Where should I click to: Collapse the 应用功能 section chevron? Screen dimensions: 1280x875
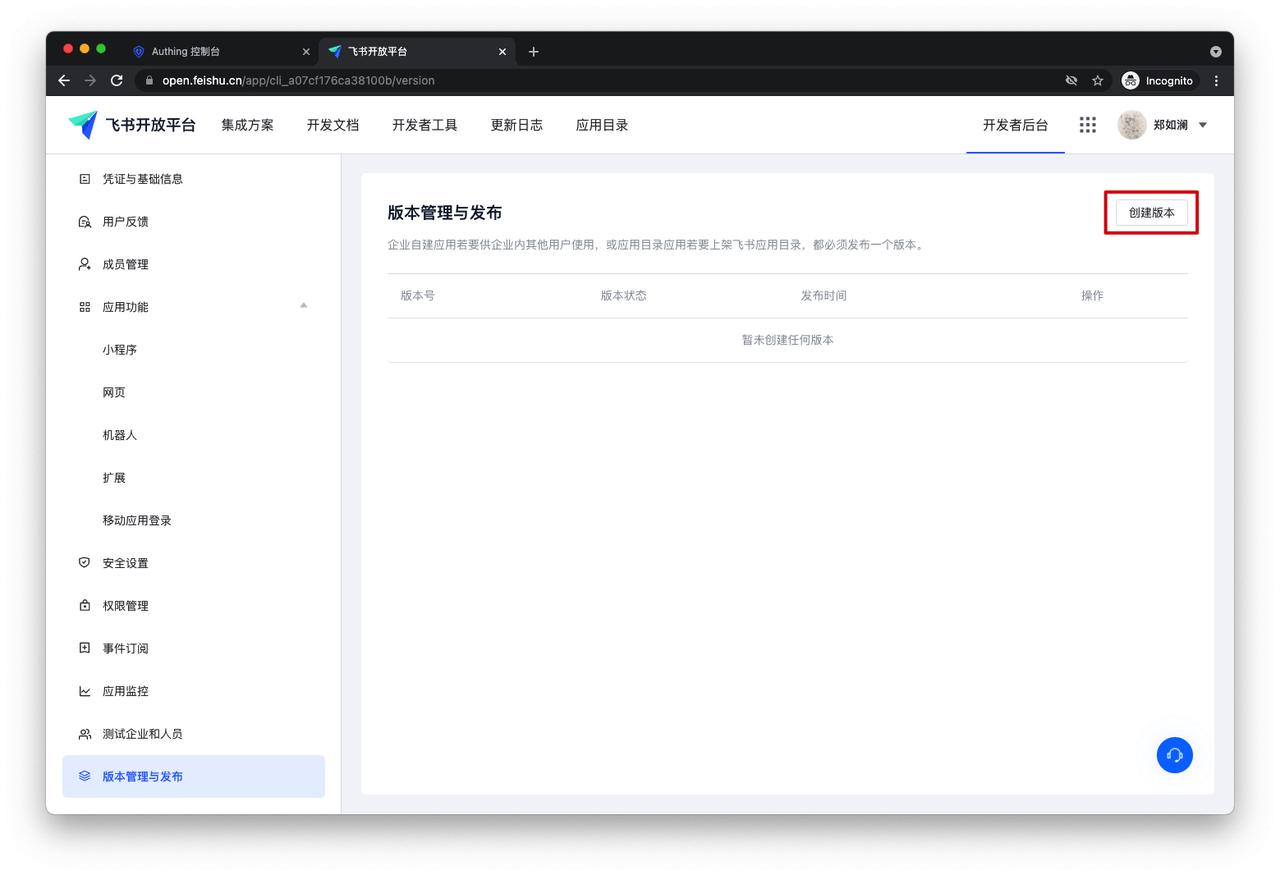(304, 307)
